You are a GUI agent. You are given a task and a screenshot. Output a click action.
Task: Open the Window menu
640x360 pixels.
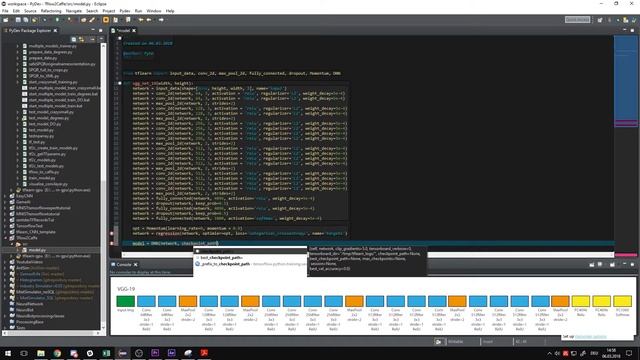[x=153, y=11]
